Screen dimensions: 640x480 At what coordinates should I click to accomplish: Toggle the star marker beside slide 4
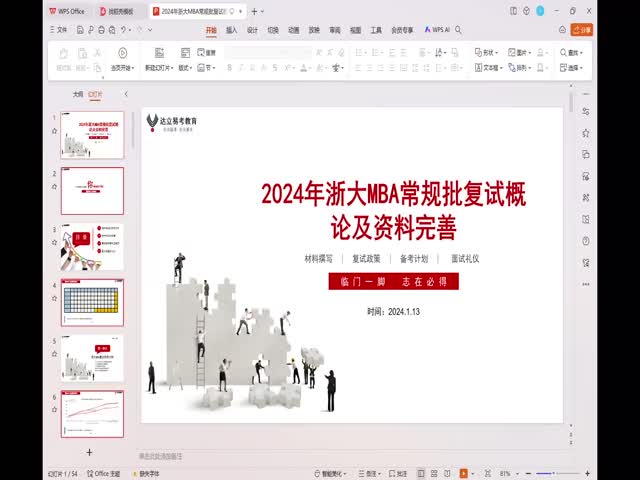point(54,298)
